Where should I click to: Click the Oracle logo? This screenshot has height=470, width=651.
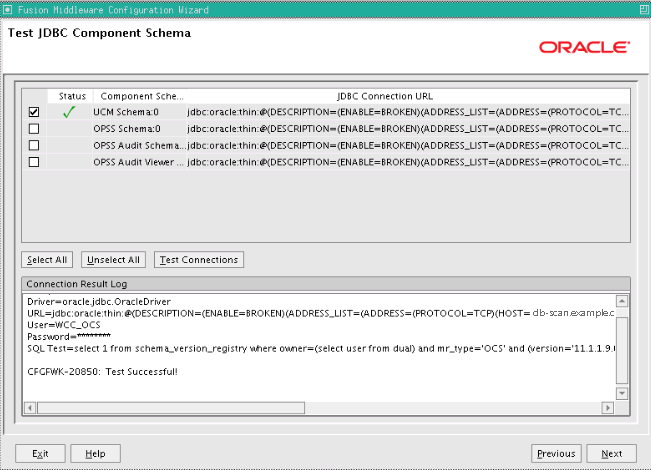[x=585, y=47]
